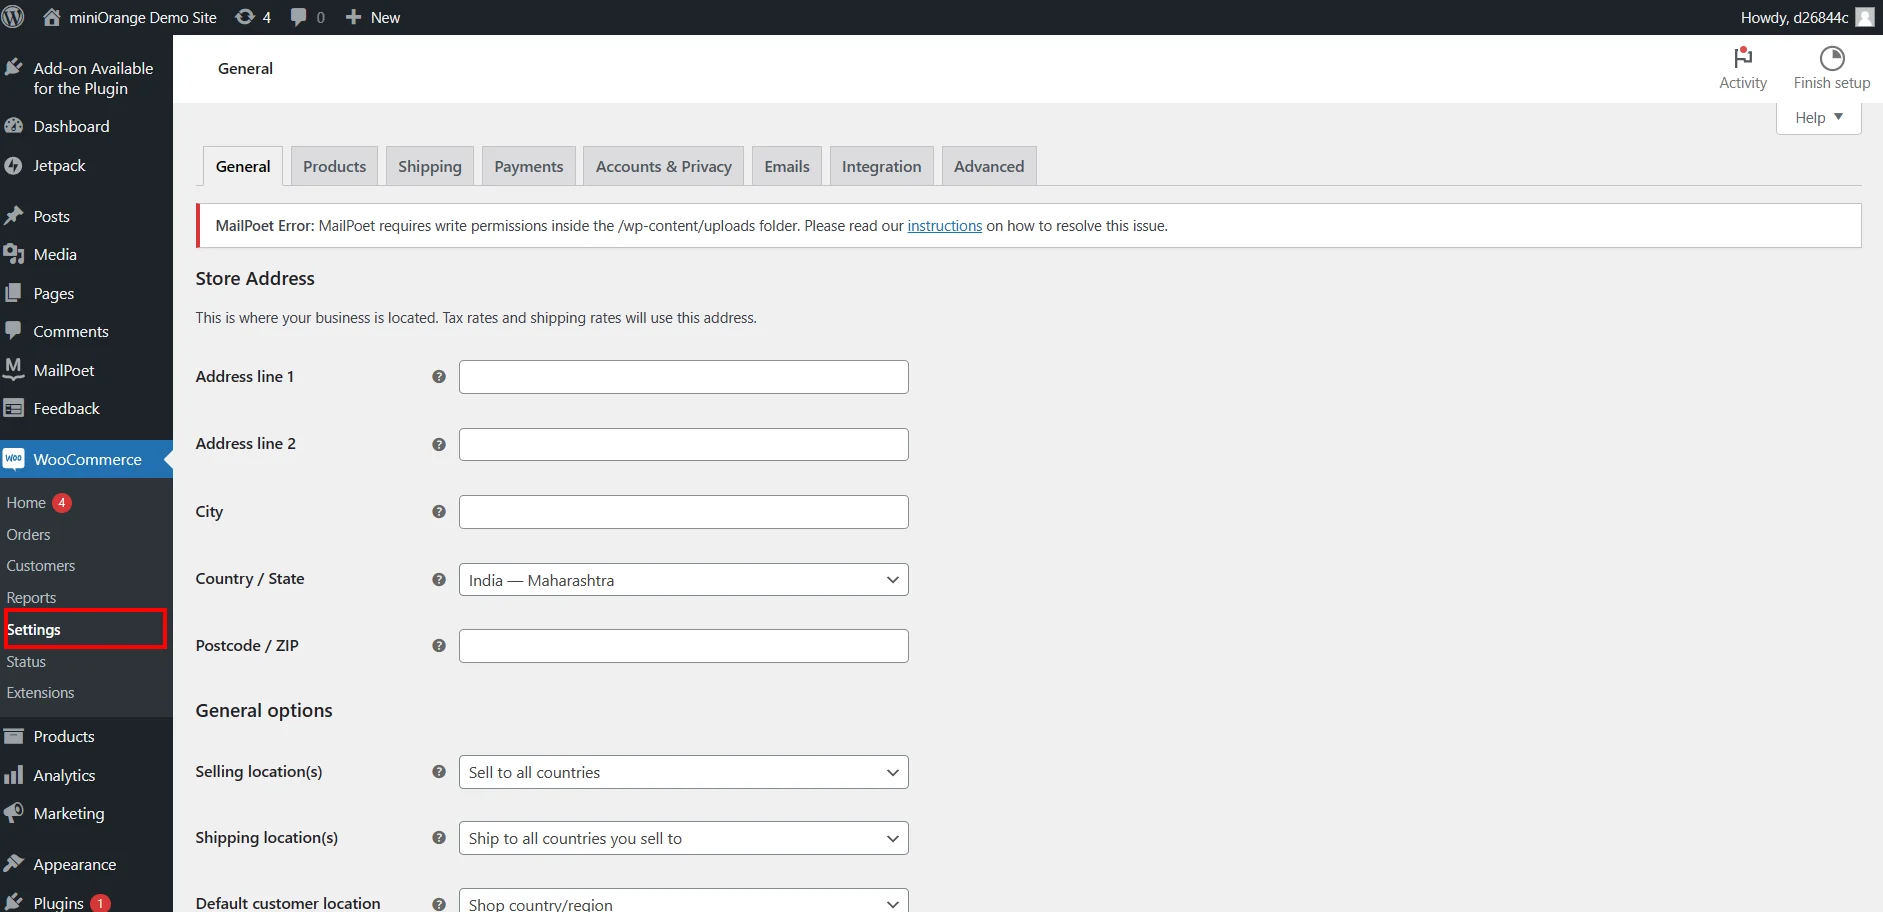Click the Finish setup icon
The height and width of the screenshot is (912, 1883).
coord(1831,57)
